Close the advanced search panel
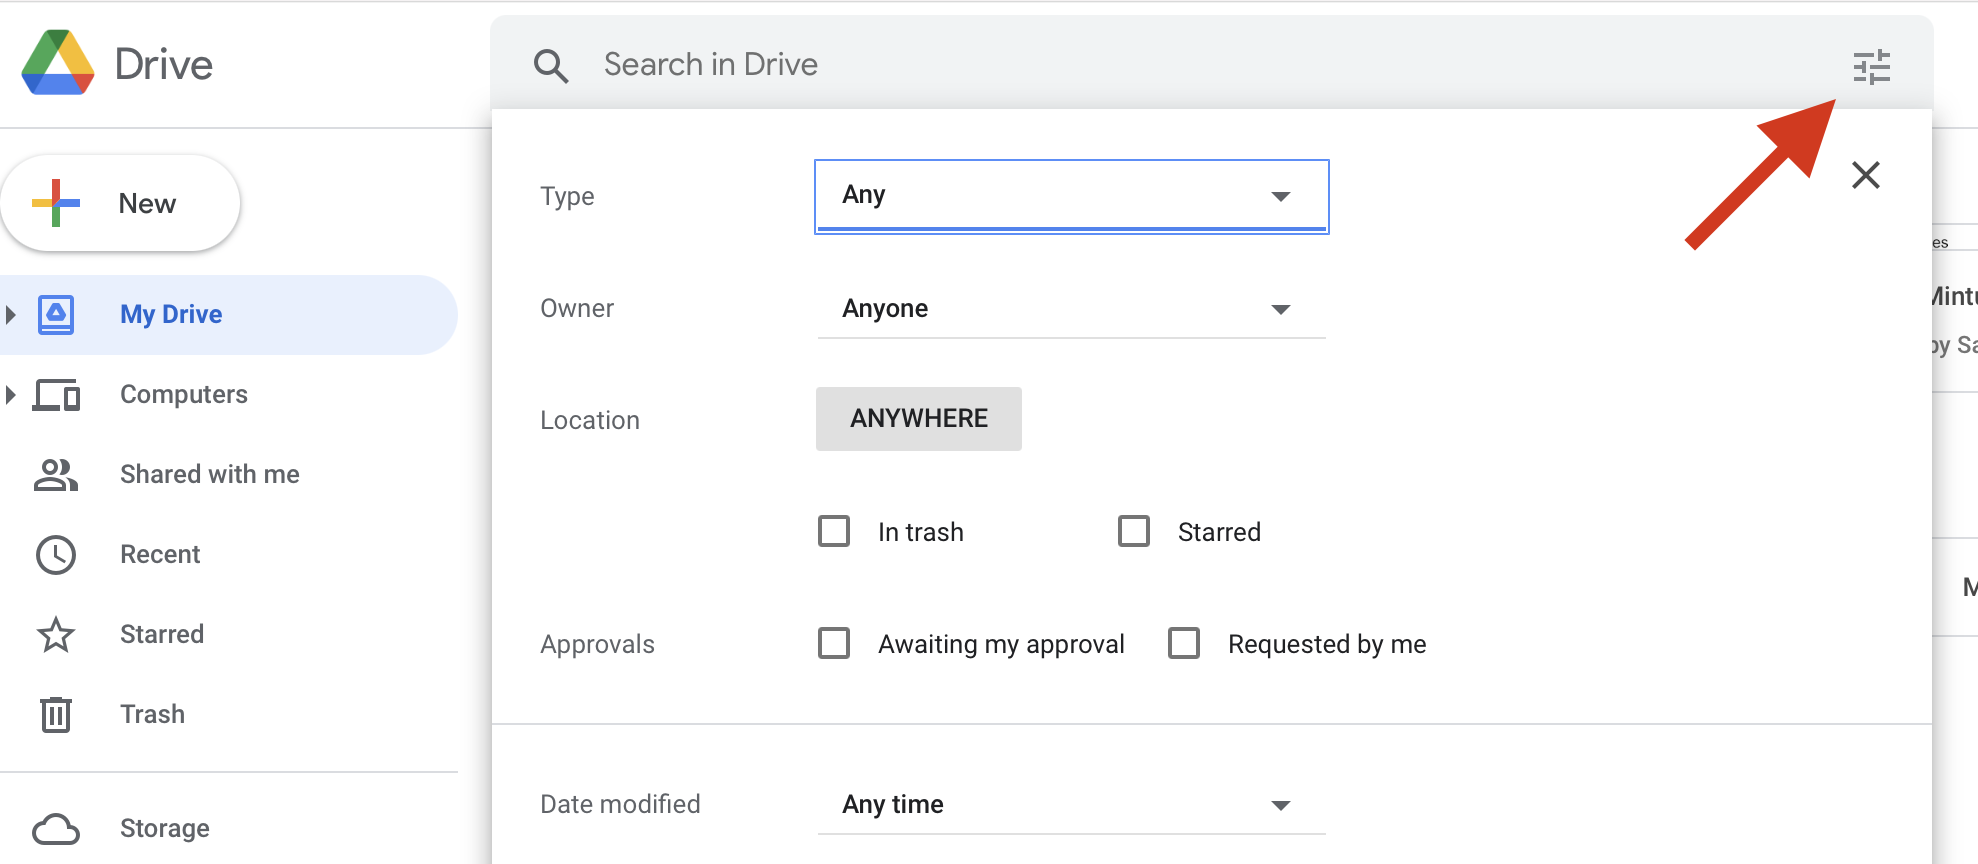The image size is (1978, 864). click(1865, 176)
